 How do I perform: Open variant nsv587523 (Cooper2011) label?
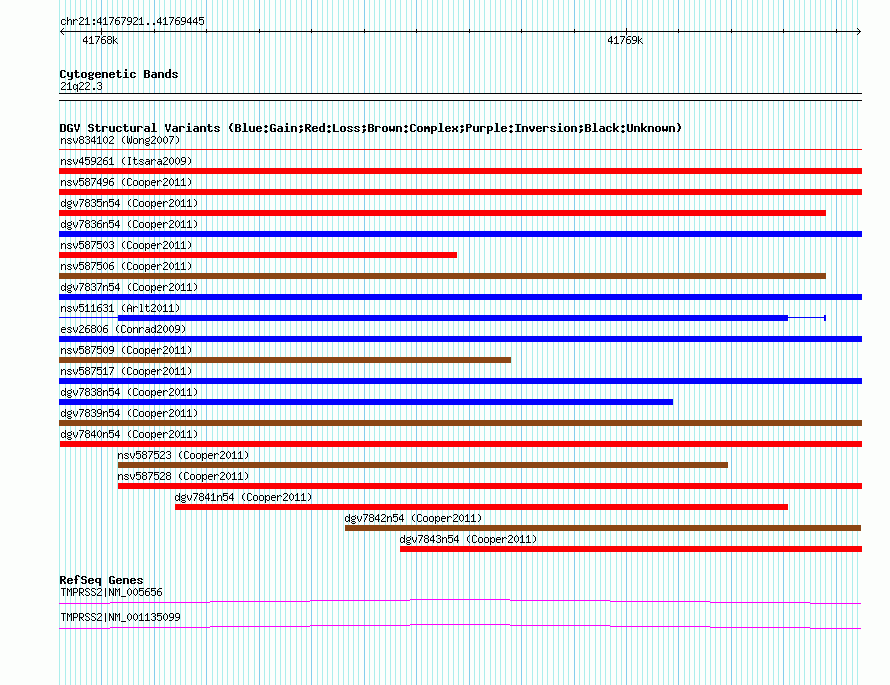coord(183,455)
